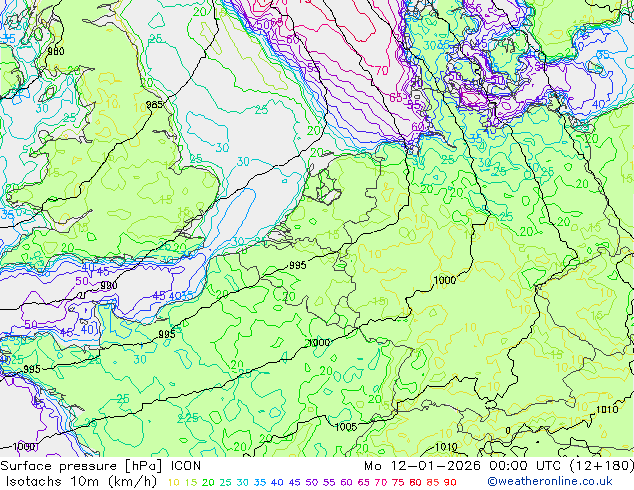This screenshot has width=634, height=490.
Task: Click the 1005 isobar label
Action: 346,427
